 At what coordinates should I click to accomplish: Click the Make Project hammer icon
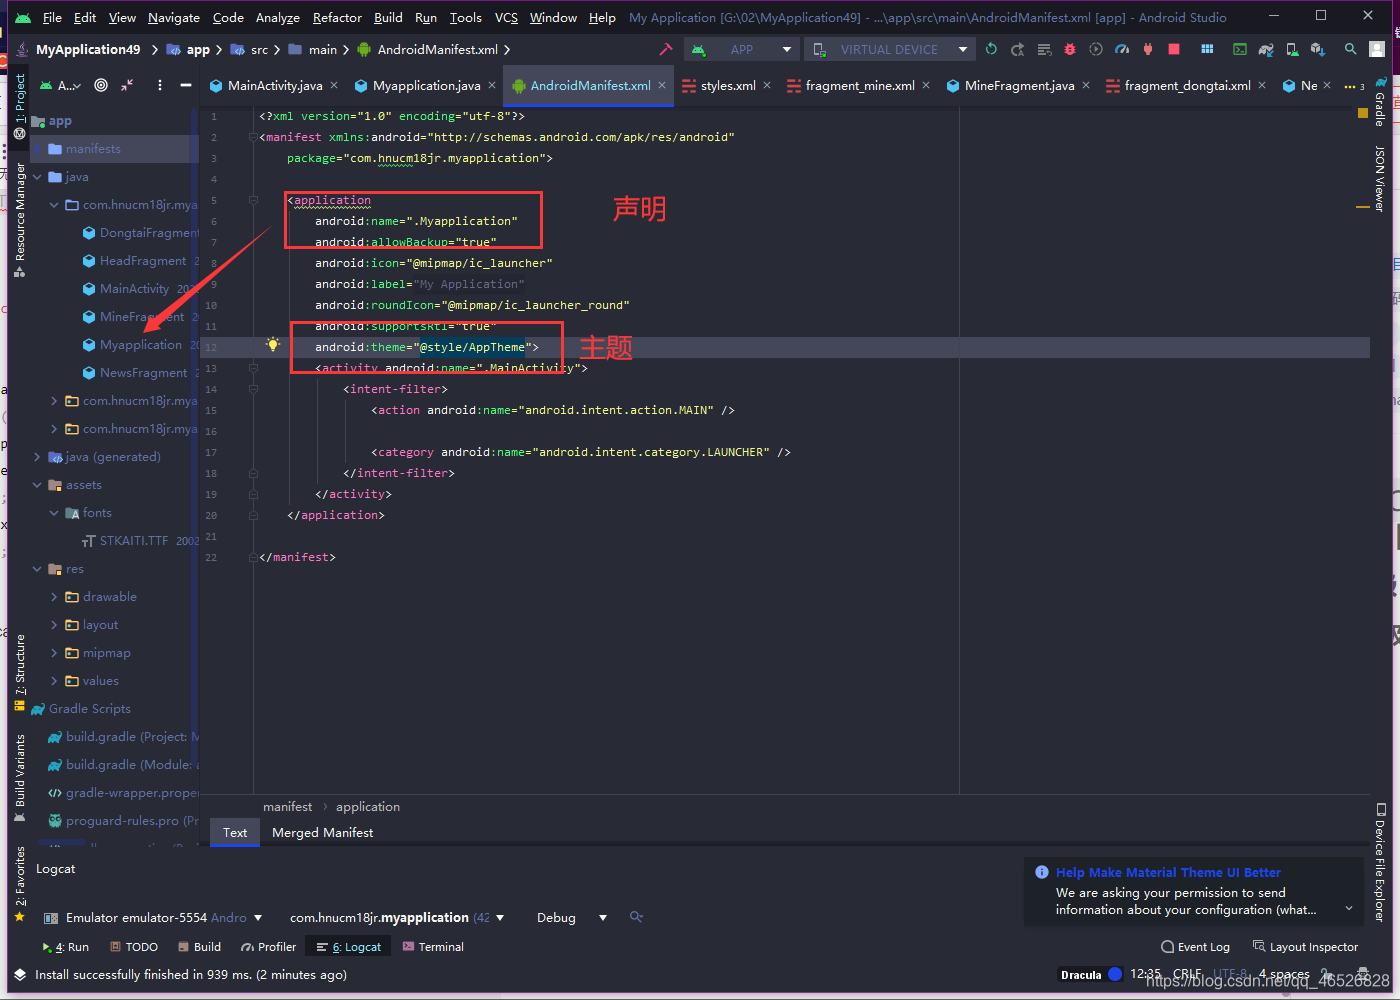point(666,49)
